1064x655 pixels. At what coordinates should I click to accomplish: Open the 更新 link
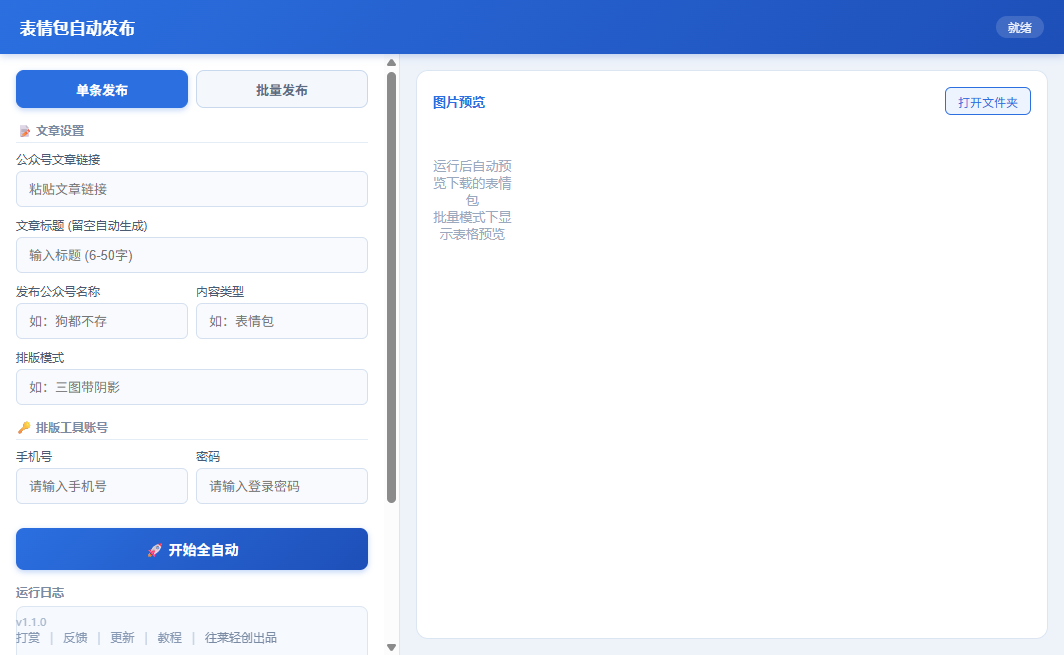(x=122, y=637)
